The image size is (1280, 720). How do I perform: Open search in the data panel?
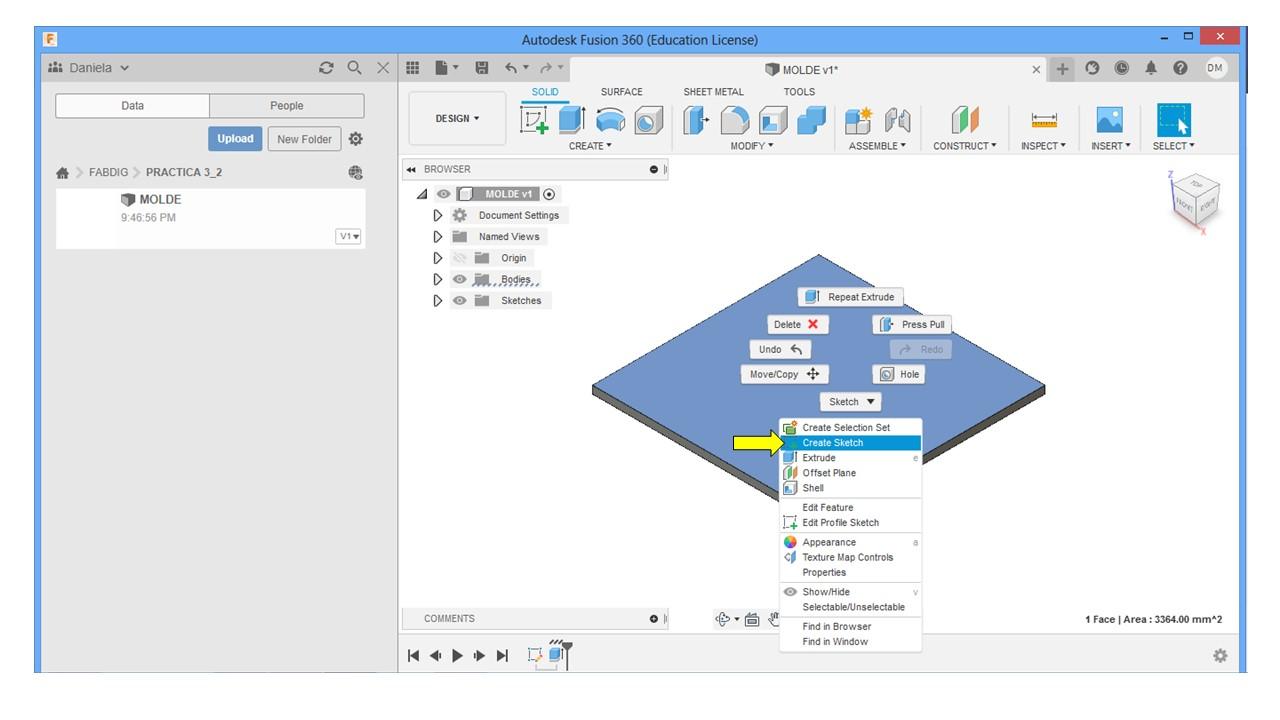coord(354,68)
